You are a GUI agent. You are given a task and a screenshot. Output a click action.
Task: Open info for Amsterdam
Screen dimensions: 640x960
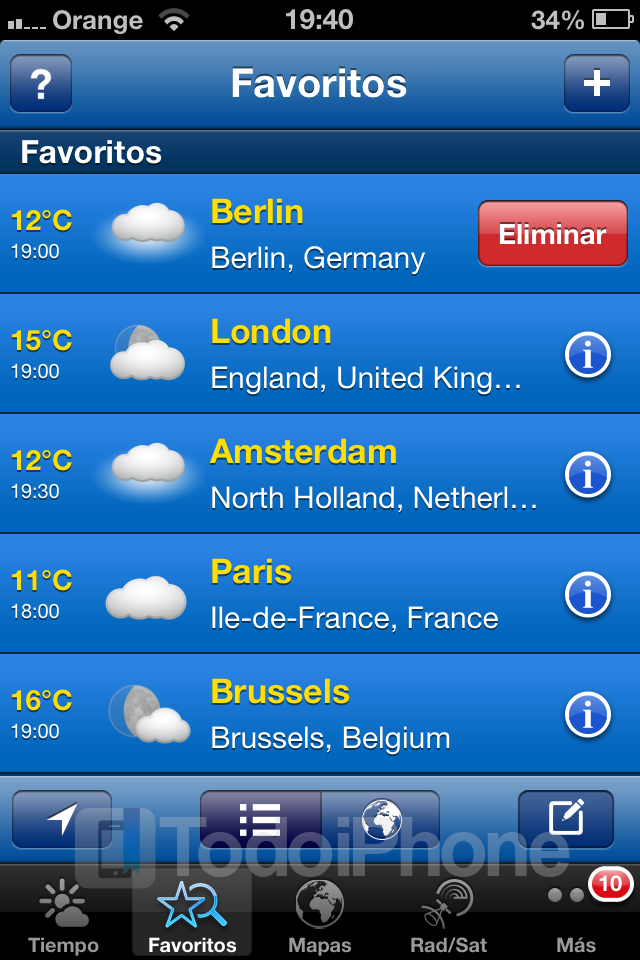(x=588, y=474)
